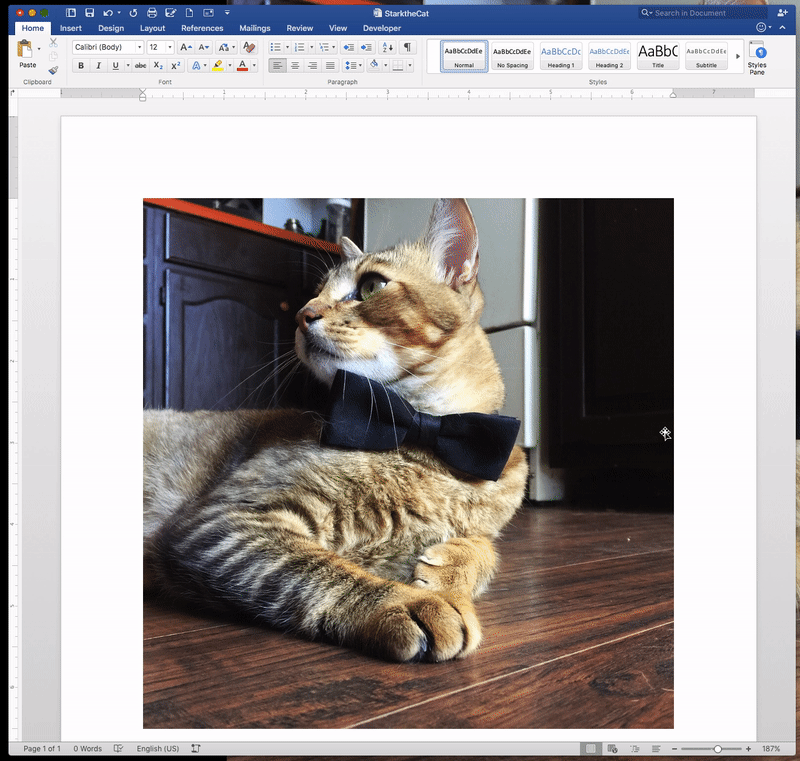Image resolution: width=800 pixels, height=761 pixels.
Task: Apply strikethrough formatting
Action: 138,65
